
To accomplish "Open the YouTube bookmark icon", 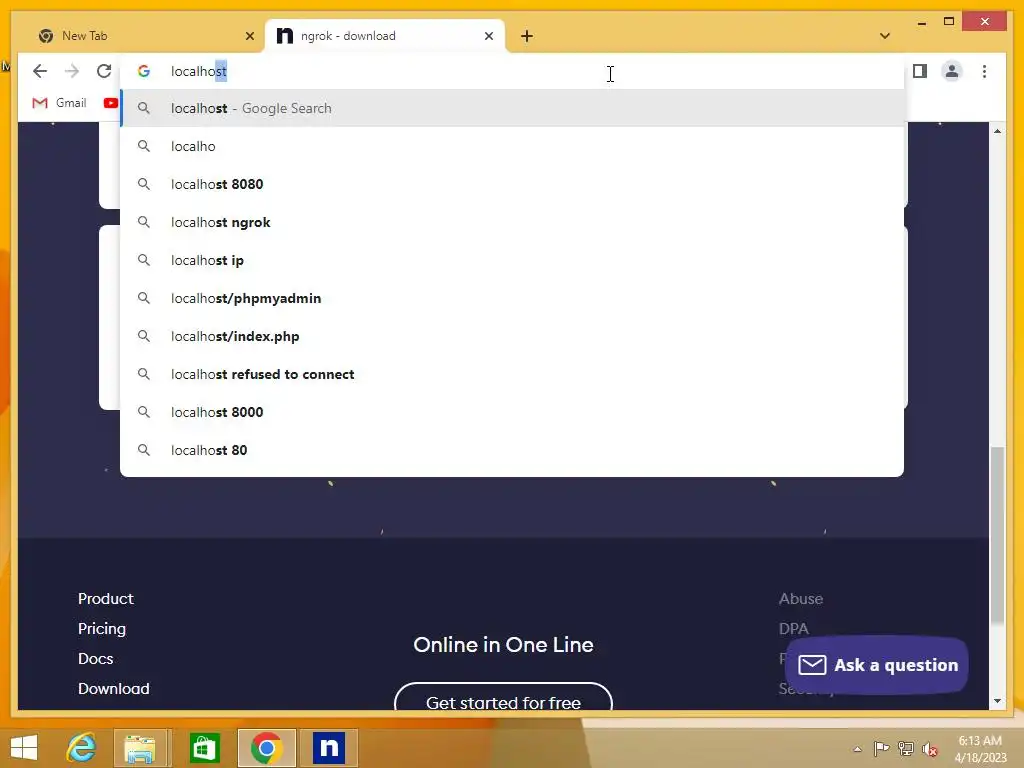I will pyautogui.click(x=110, y=103).
